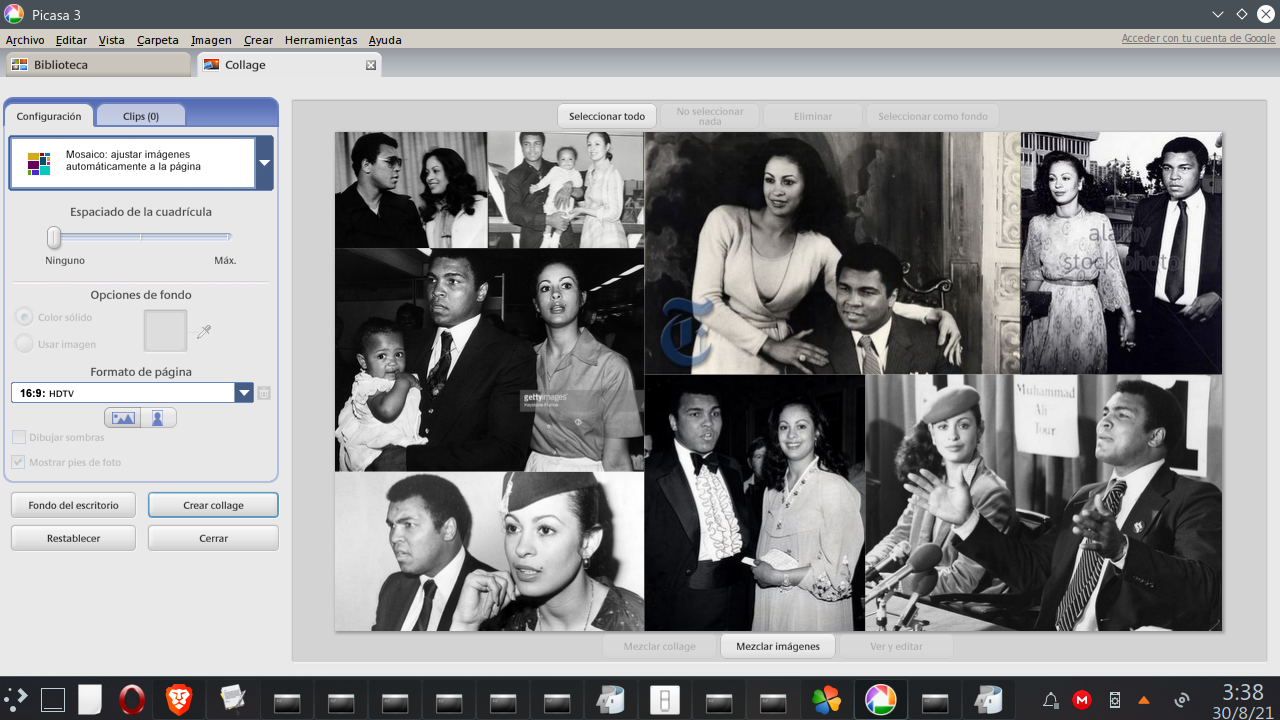This screenshot has height=720, width=1280.
Task: Open the notifications bell in the tray
Action: [x=1051, y=700]
